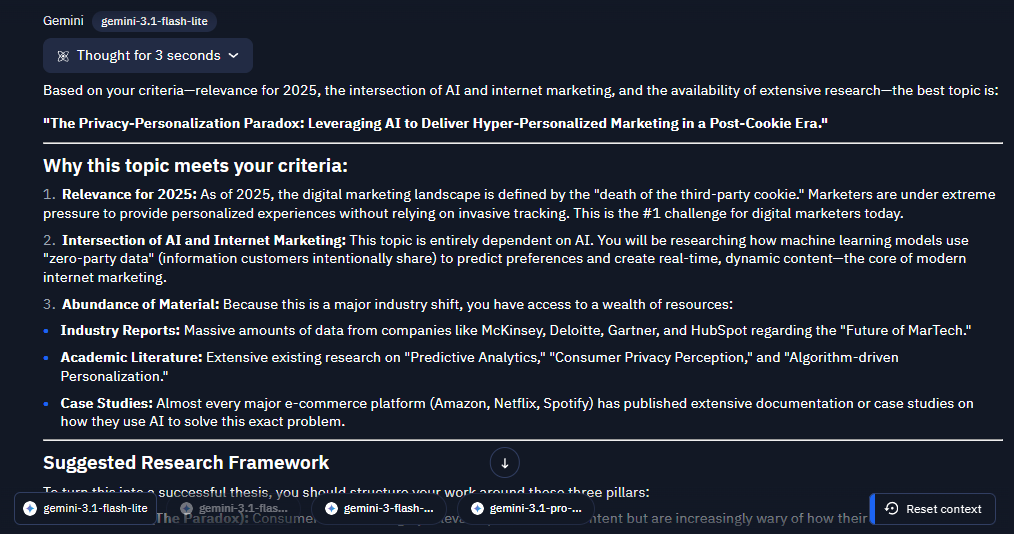Click the Why this topic meets your criteria heading
This screenshot has height=534, width=1014.
(195, 166)
